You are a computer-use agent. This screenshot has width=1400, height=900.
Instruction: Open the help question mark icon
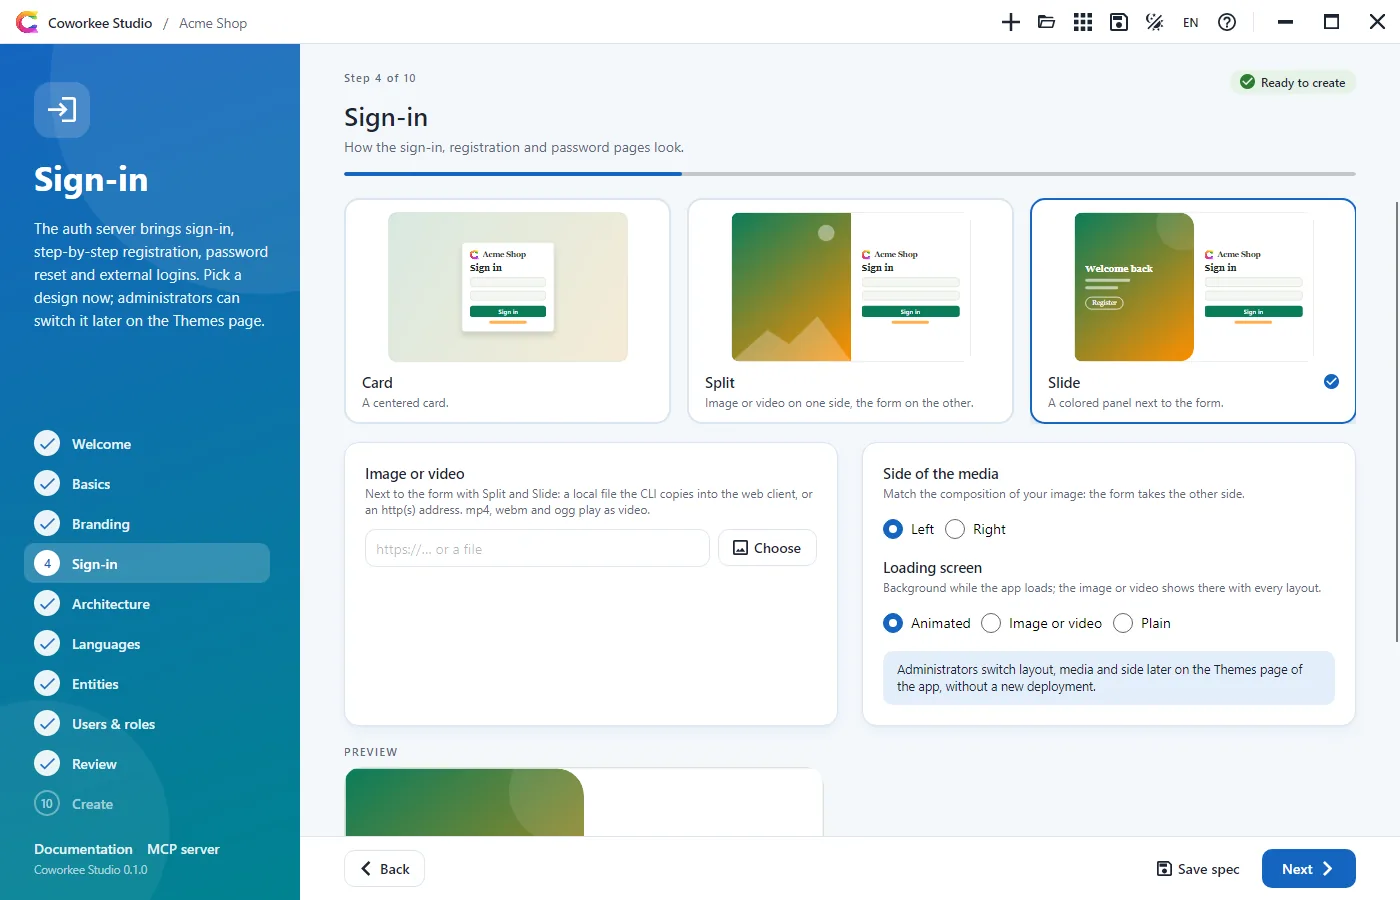(x=1227, y=22)
